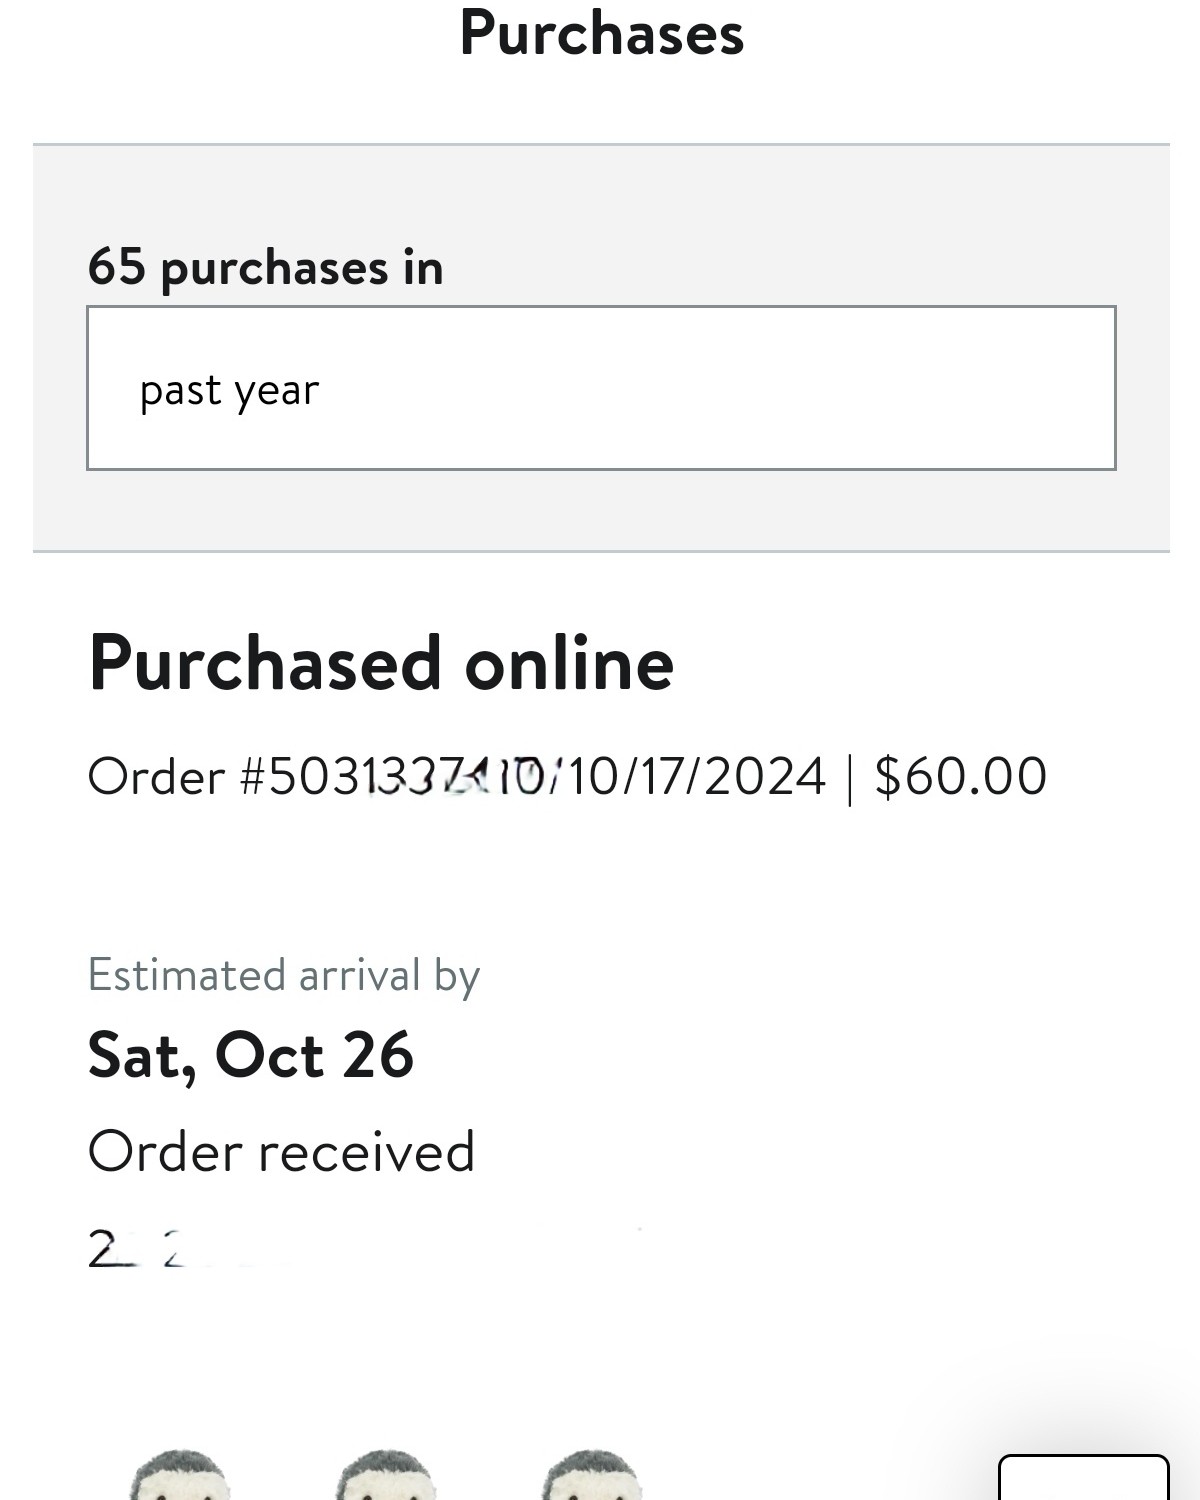Click the partially hidden text below 'Order received'
Viewport: 1200px width, 1500px height.
(x=140, y=1250)
